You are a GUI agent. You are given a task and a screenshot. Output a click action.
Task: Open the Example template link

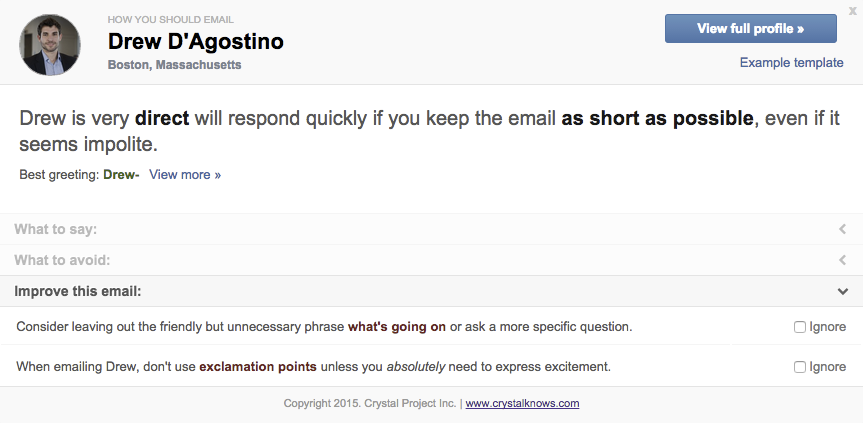pos(791,63)
